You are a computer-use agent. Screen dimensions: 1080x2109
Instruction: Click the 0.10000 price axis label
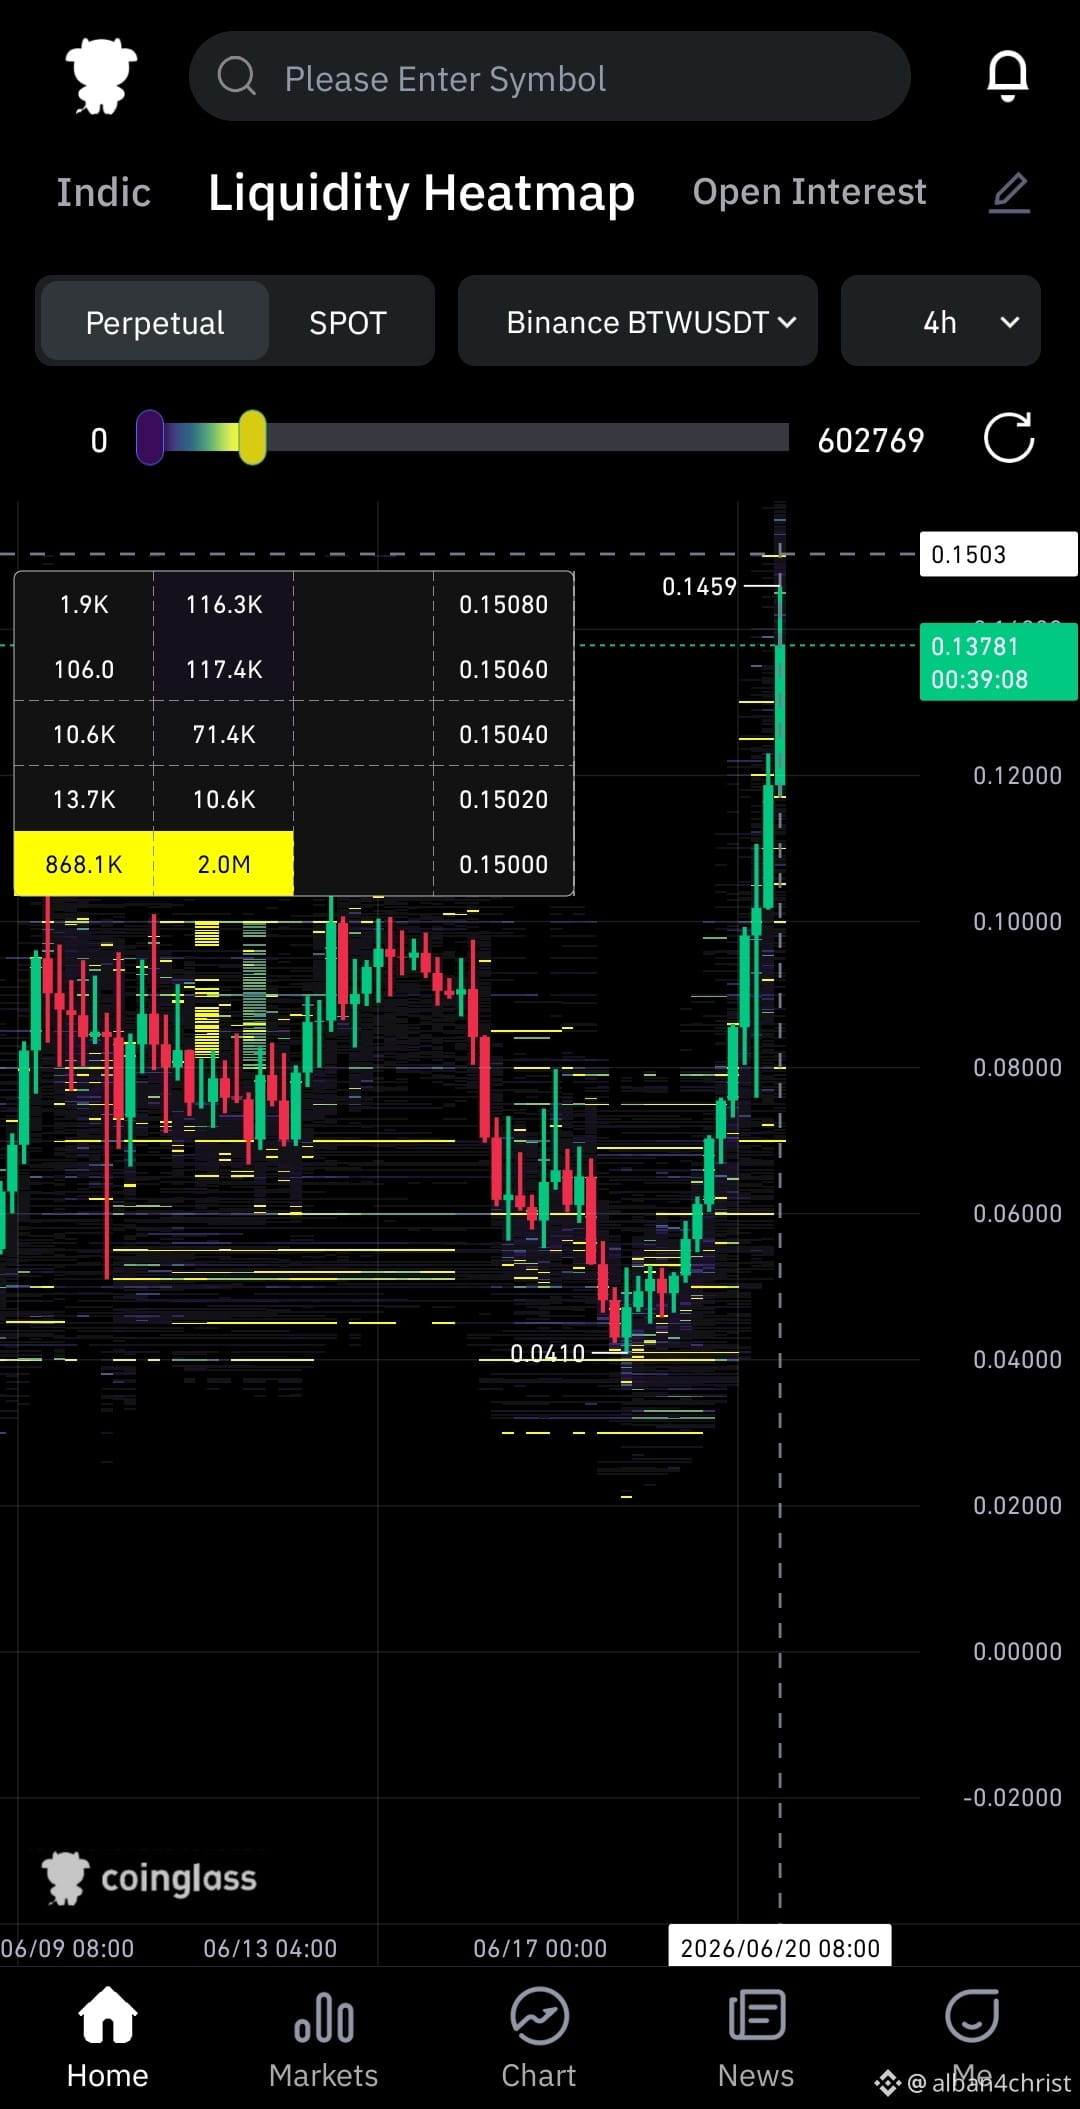click(x=1017, y=921)
